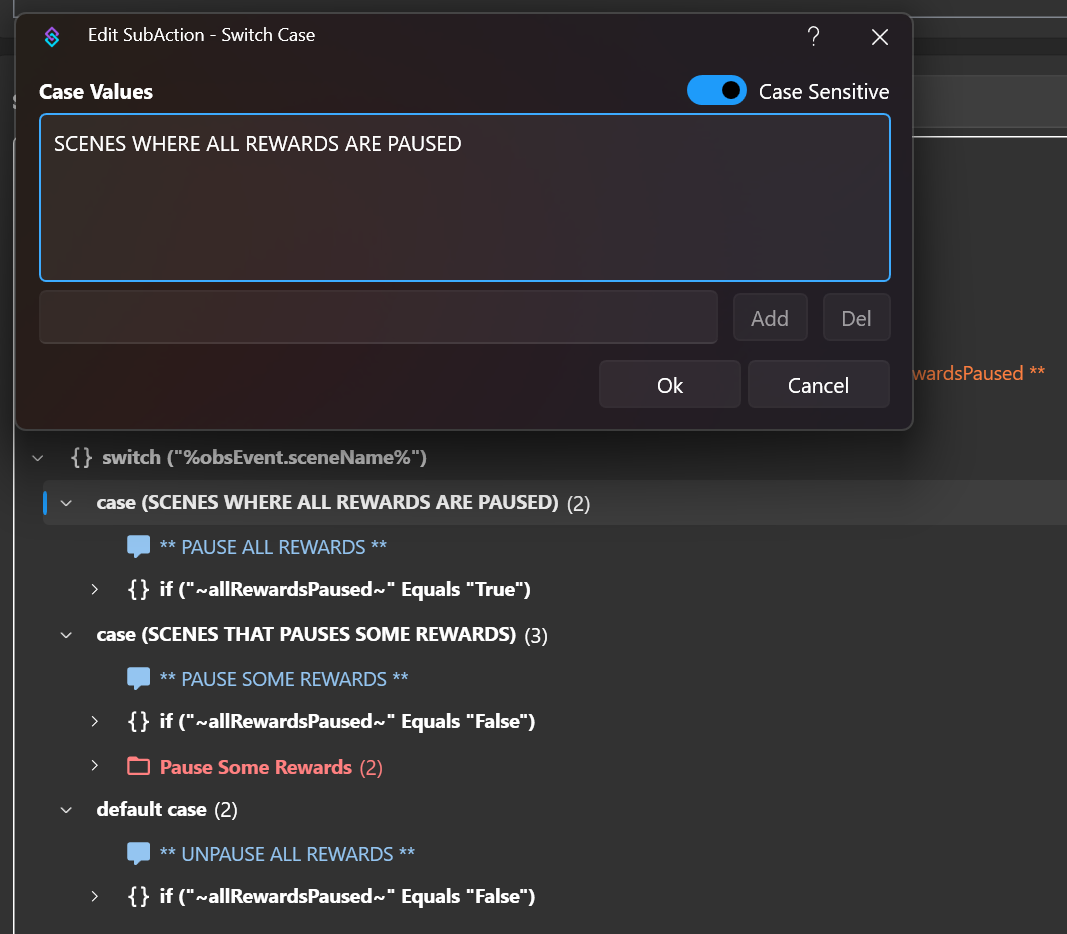Click braces icon of allRewardsPaused Equals True
Image resolution: width=1067 pixels, height=934 pixels.
pos(139,589)
